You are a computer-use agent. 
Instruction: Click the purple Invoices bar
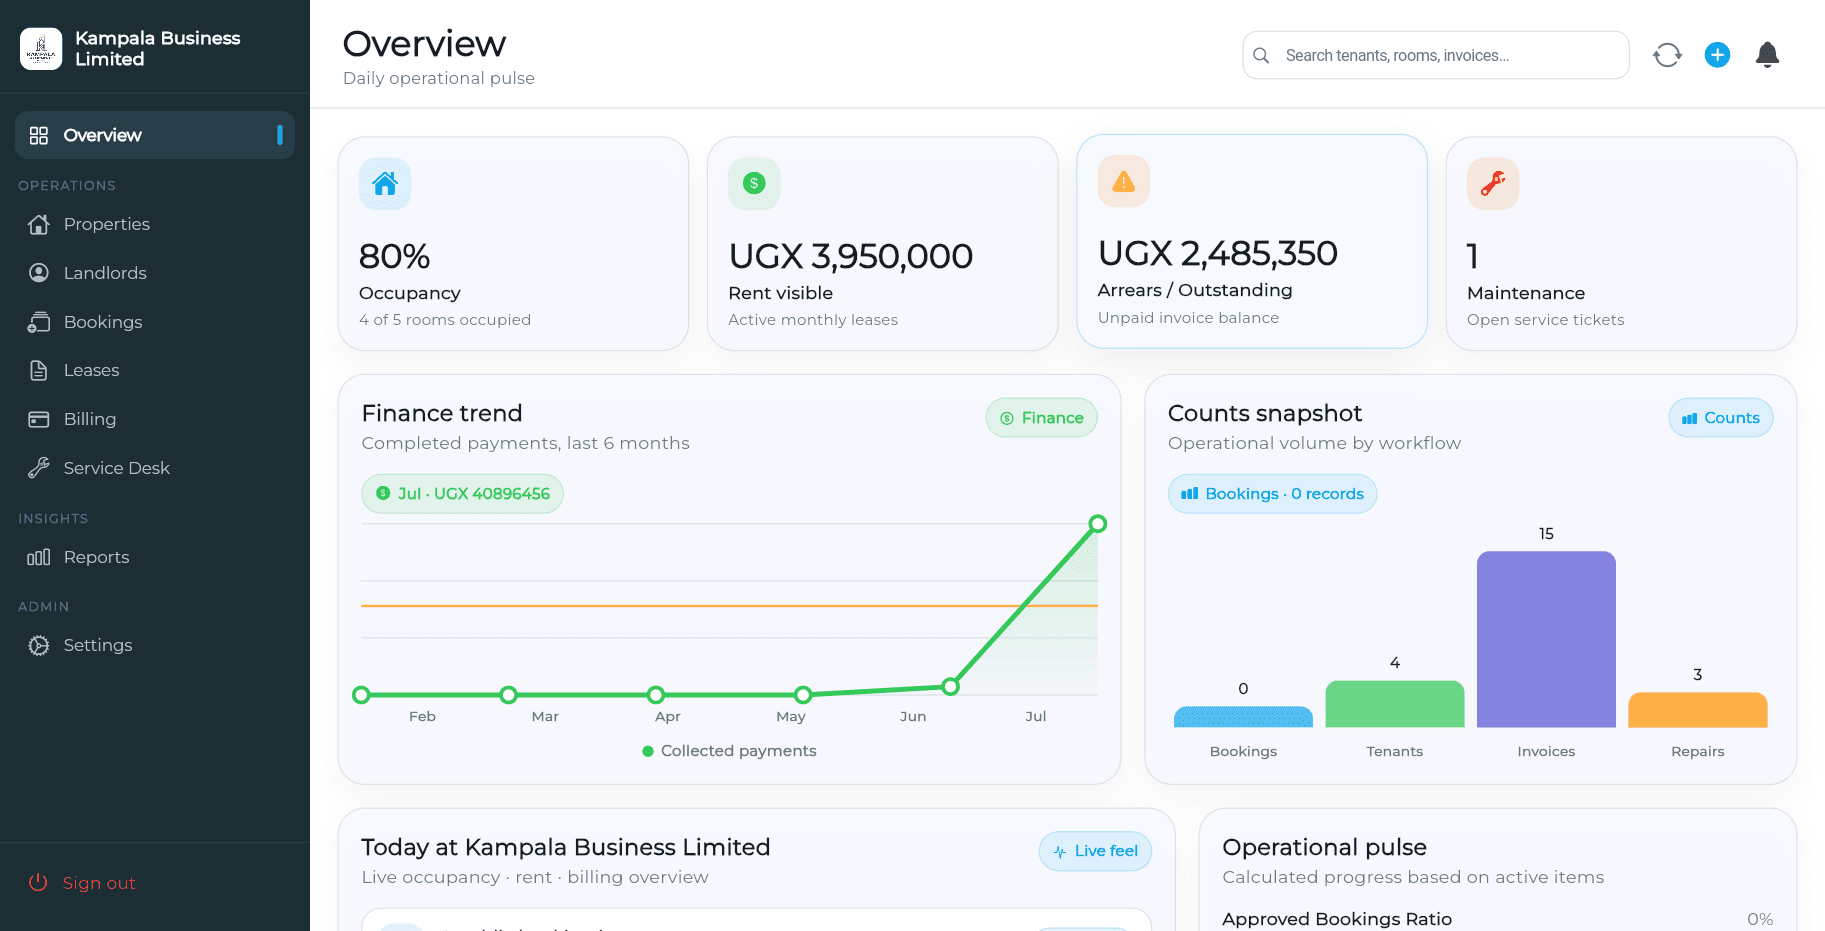pyautogui.click(x=1546, y=639)
